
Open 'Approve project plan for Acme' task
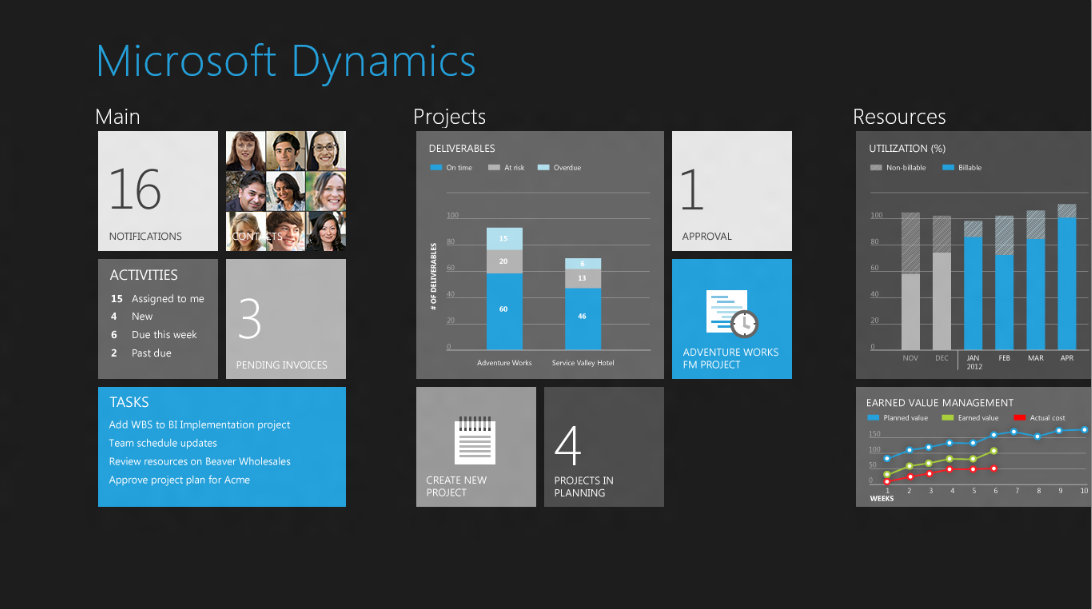179,480
